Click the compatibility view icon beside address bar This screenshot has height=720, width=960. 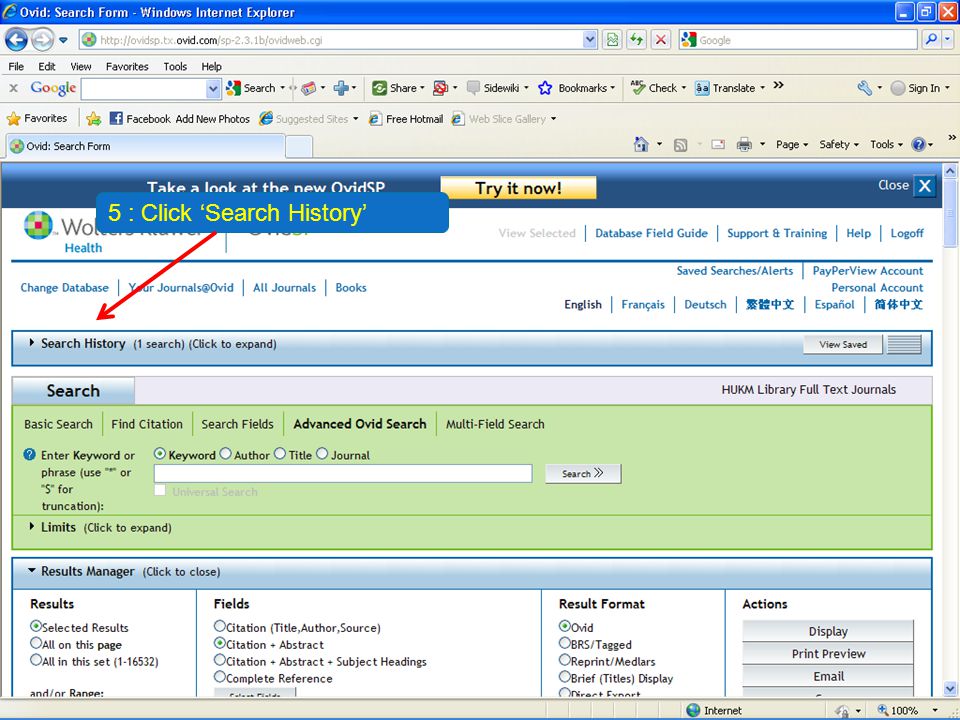pyautogui.click(x=612, y=40)
